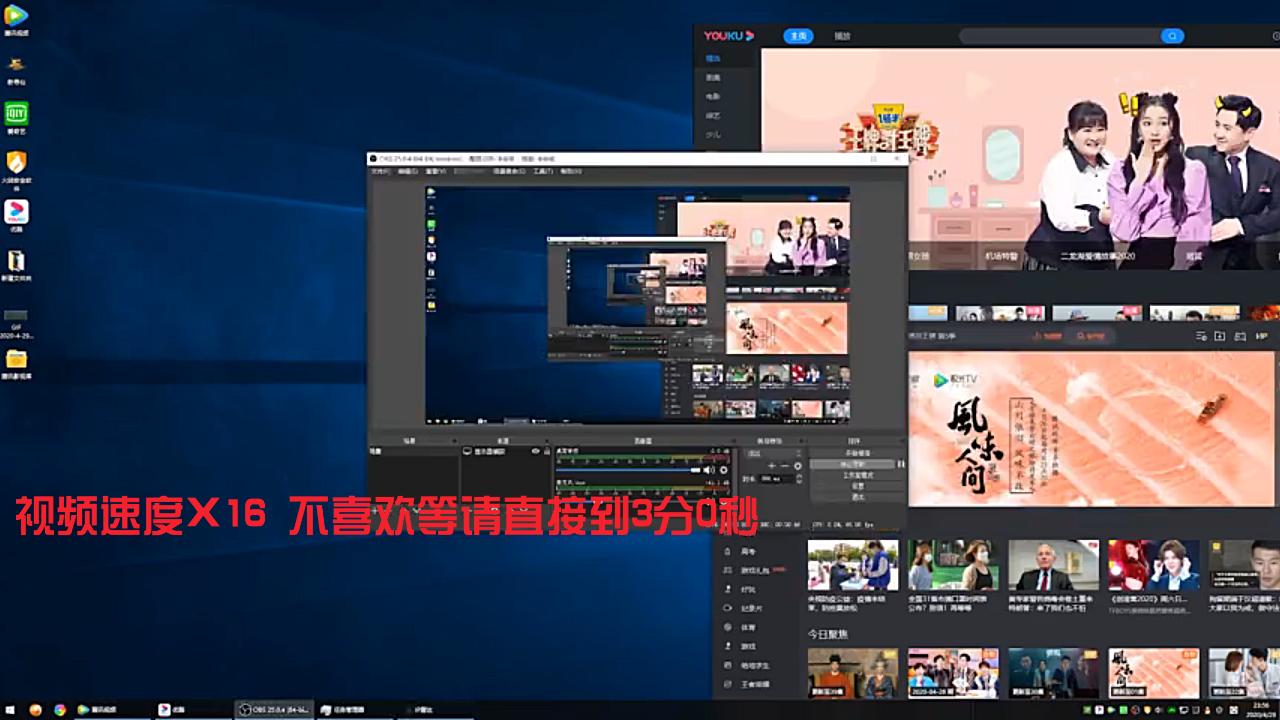Select 少儿 in the Youku sidebar
1280x720 pixels.
(x=713, y=134)
